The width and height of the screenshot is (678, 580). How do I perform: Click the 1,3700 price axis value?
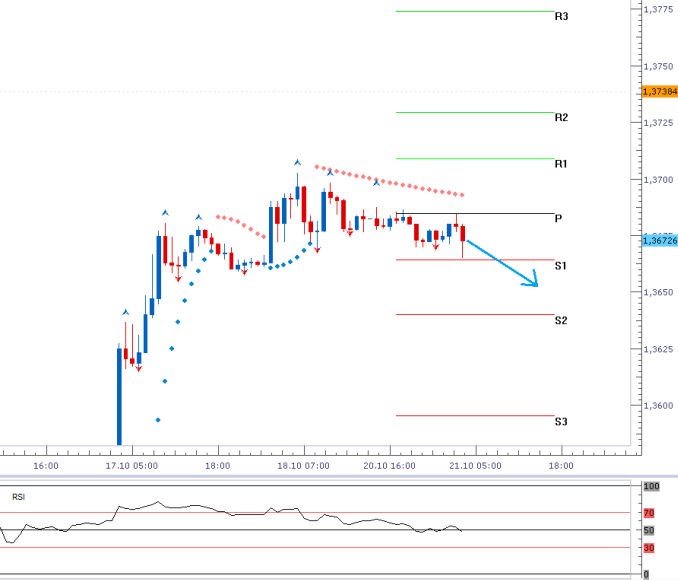(x=658, y=179)
